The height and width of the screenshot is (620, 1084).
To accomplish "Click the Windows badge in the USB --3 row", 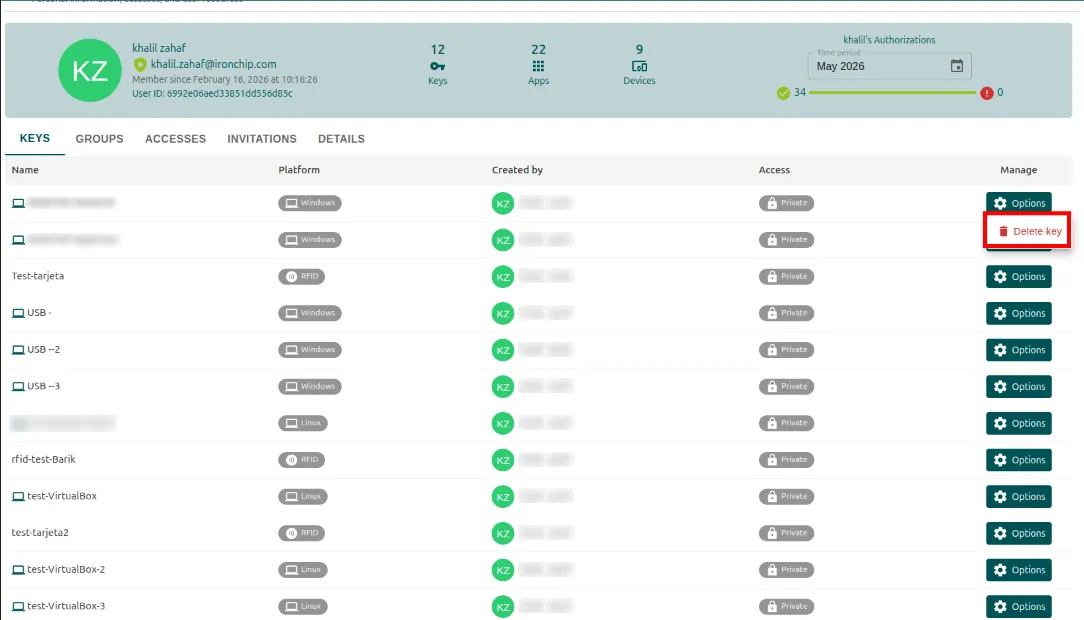I will point(310,386).
